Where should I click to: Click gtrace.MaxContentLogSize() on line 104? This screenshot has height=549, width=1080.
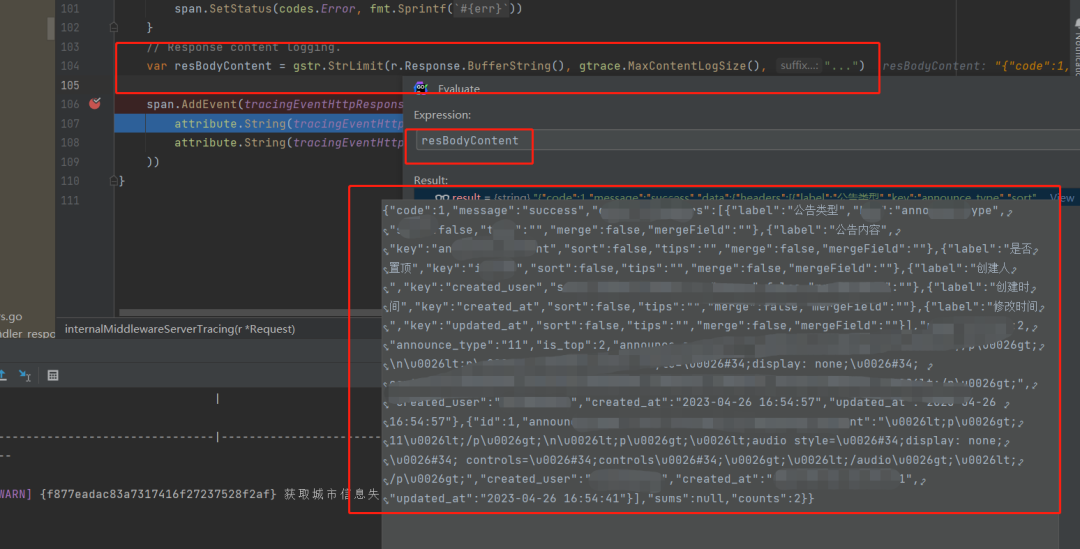(x=669, y=66)
